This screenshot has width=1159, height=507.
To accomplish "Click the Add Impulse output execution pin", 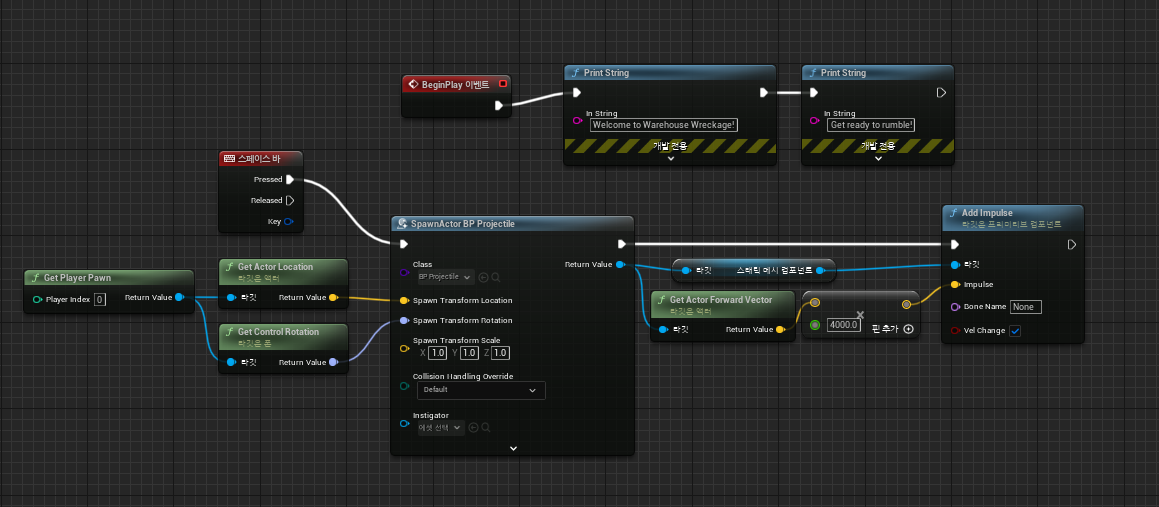I will coord(1071,244).
